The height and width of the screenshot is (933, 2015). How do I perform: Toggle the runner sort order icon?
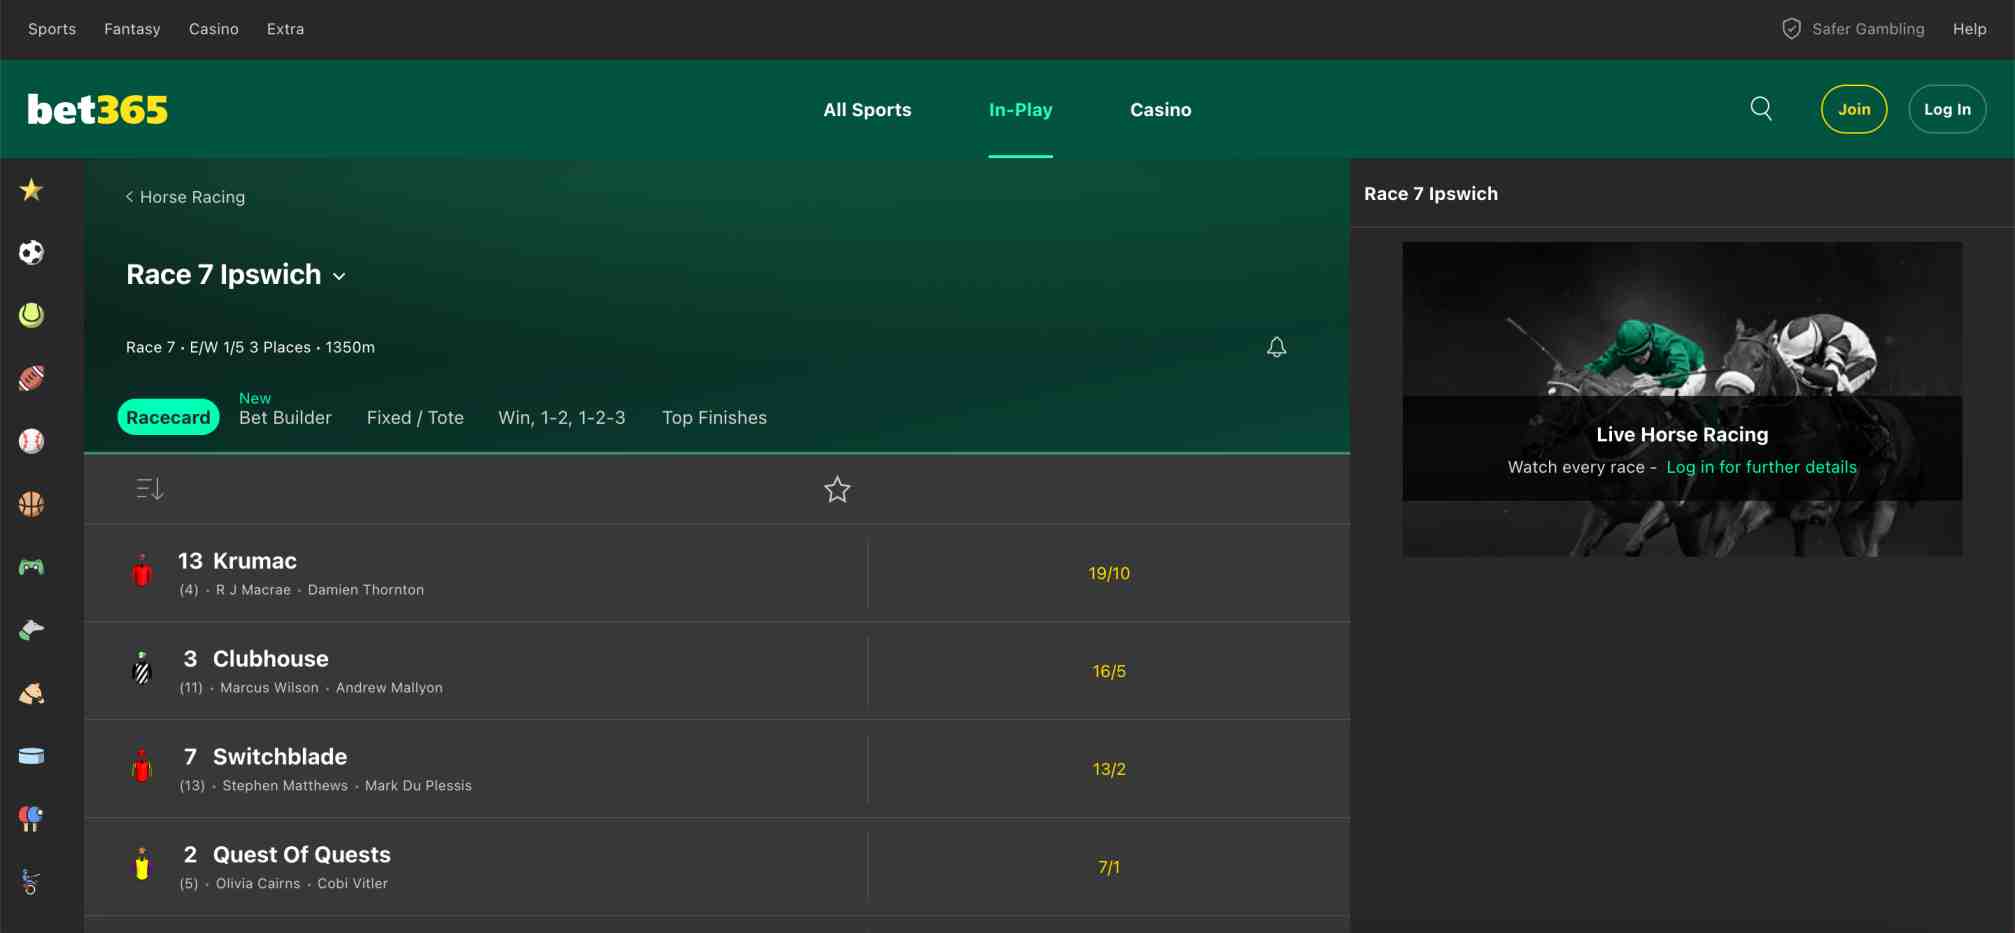(150, 489)
